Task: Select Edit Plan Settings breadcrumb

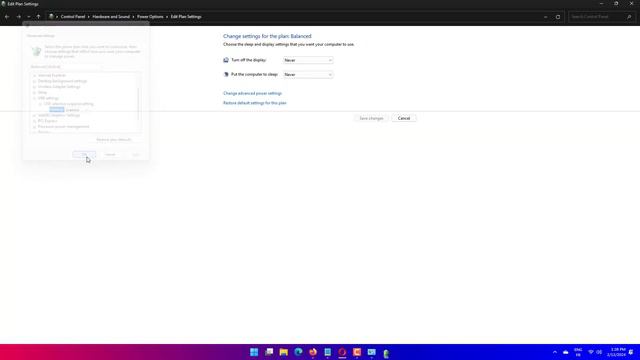Action: click(186, 17)
